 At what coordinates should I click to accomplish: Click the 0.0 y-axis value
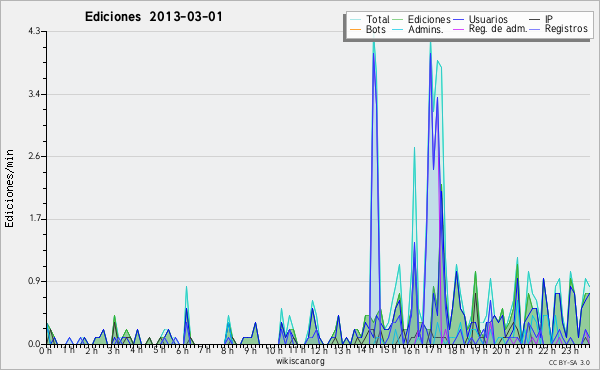click(x=34, y=344)
